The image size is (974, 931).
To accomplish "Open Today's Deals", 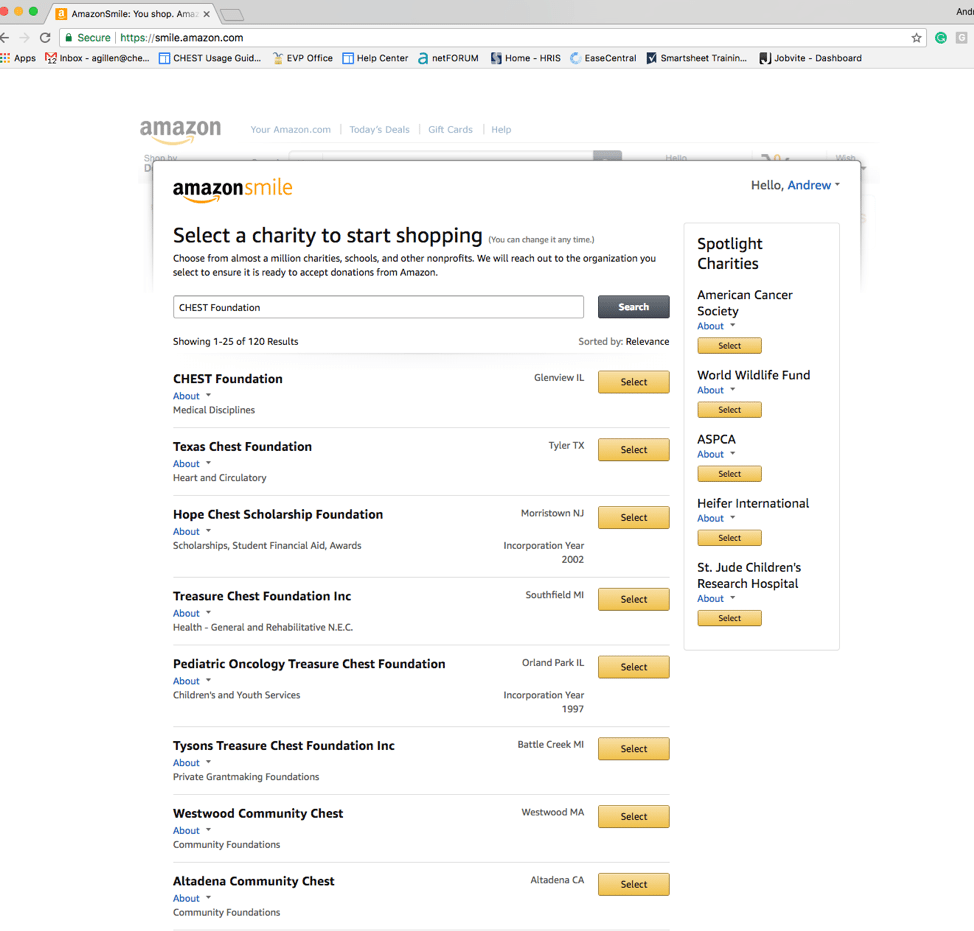I will (379, 129).
